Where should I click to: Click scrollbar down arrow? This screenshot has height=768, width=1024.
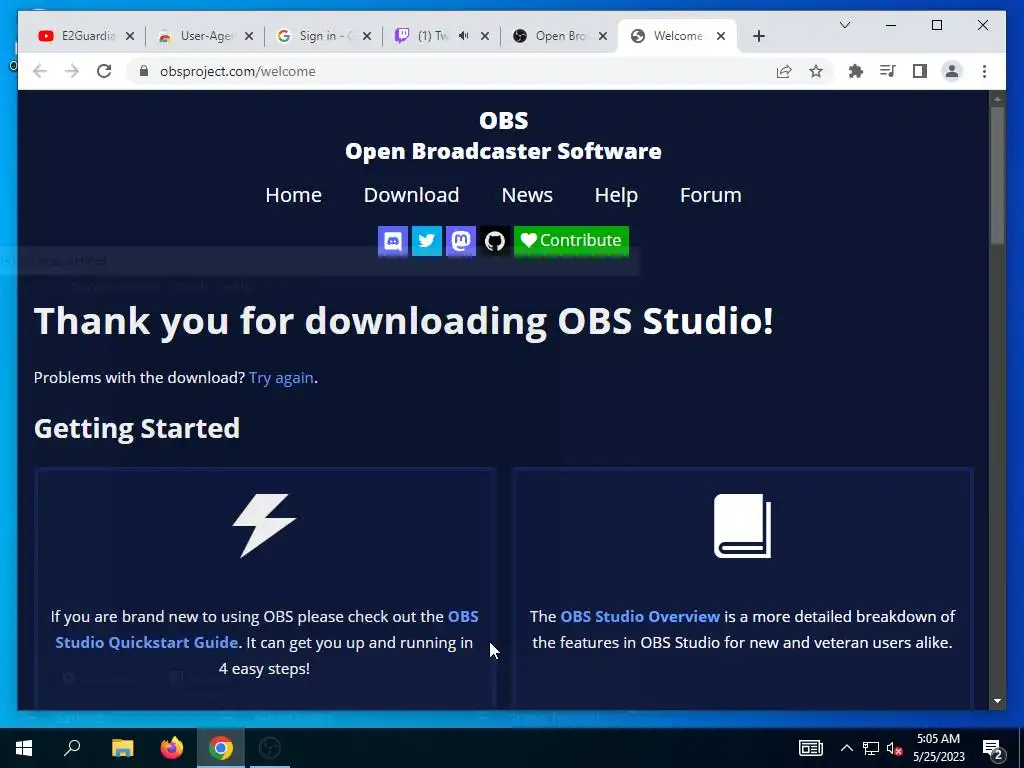coord(997,701)
